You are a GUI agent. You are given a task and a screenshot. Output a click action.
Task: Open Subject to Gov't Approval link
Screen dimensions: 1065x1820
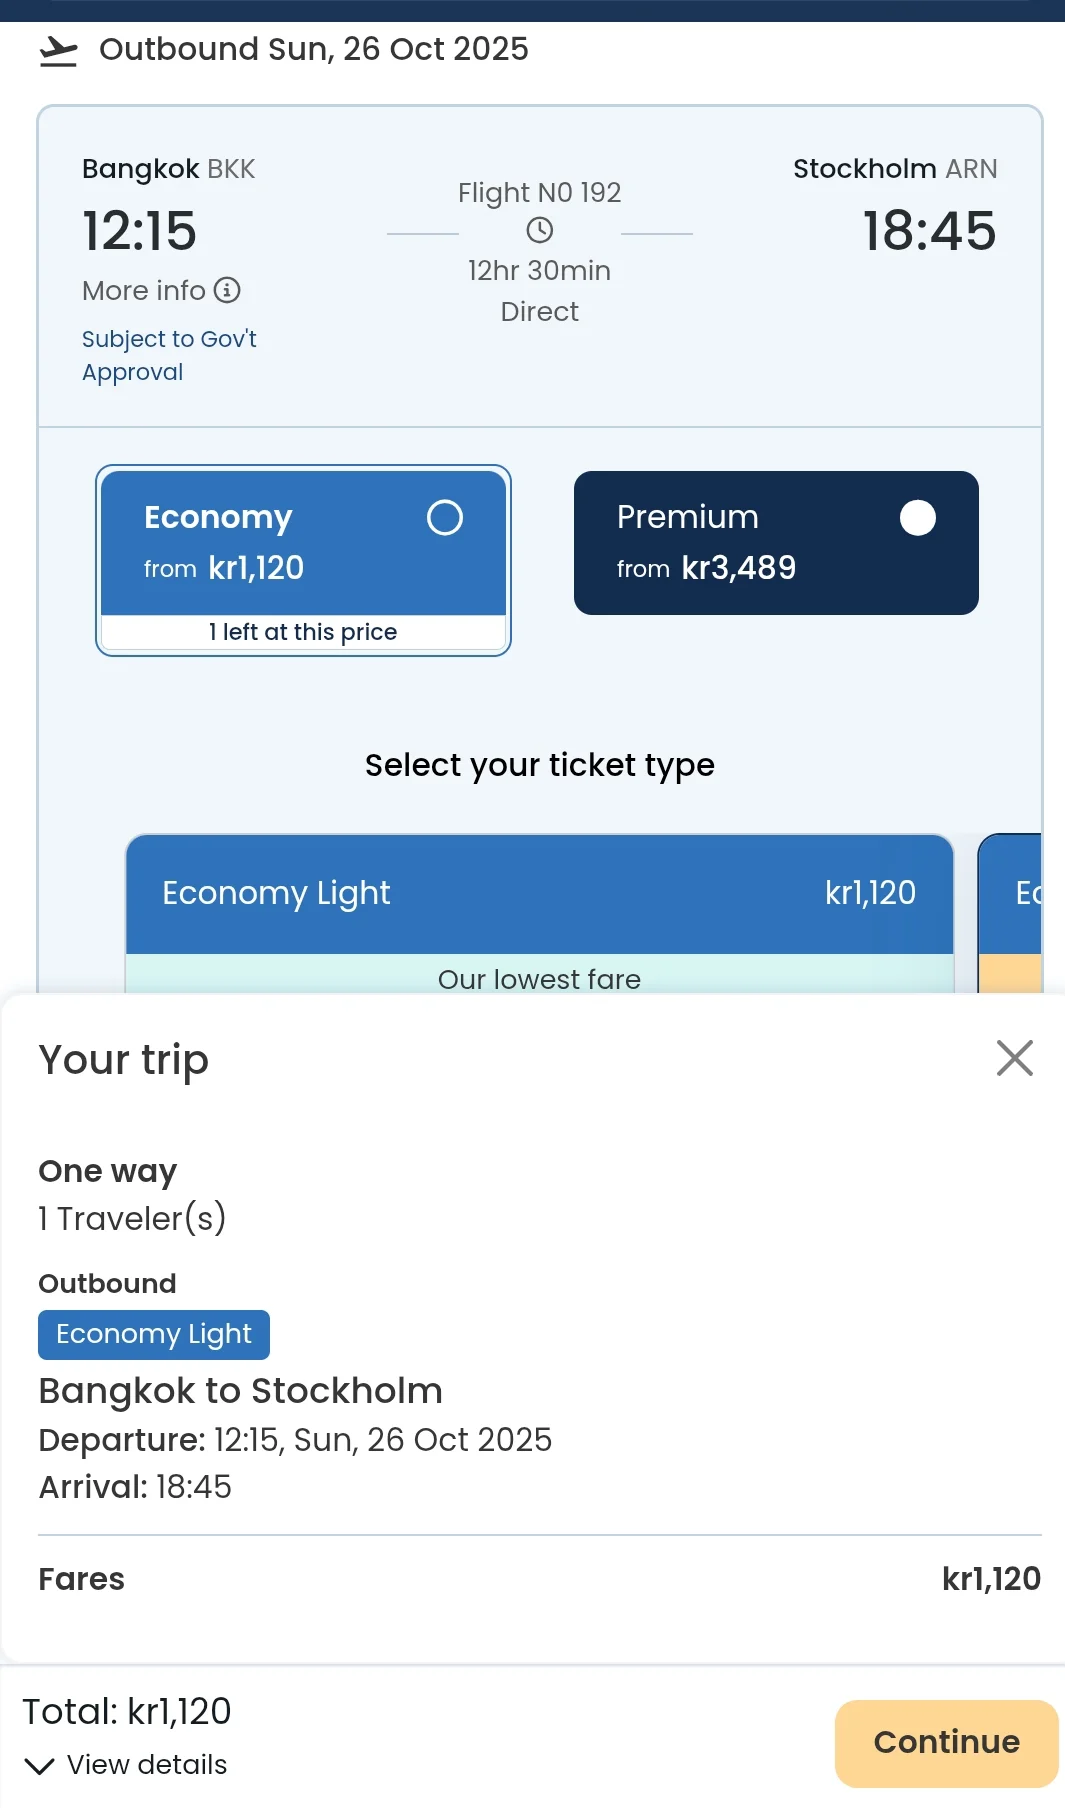pyautogui.click(x=169, y=355)
